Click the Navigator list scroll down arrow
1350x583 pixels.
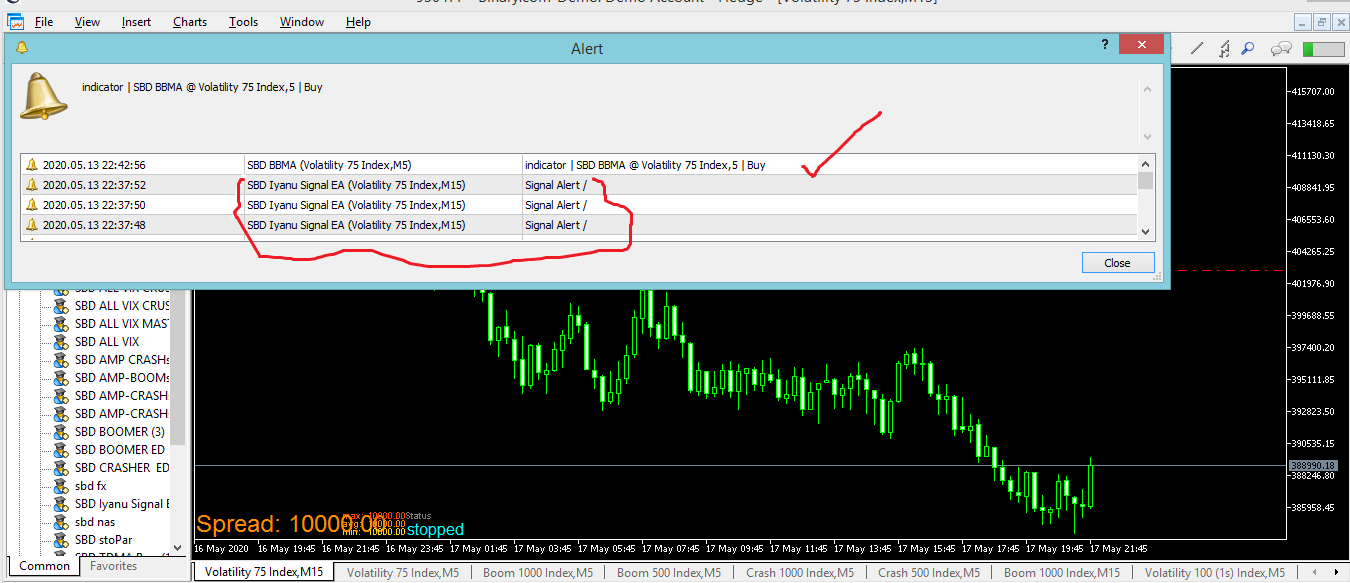(178, 547)
